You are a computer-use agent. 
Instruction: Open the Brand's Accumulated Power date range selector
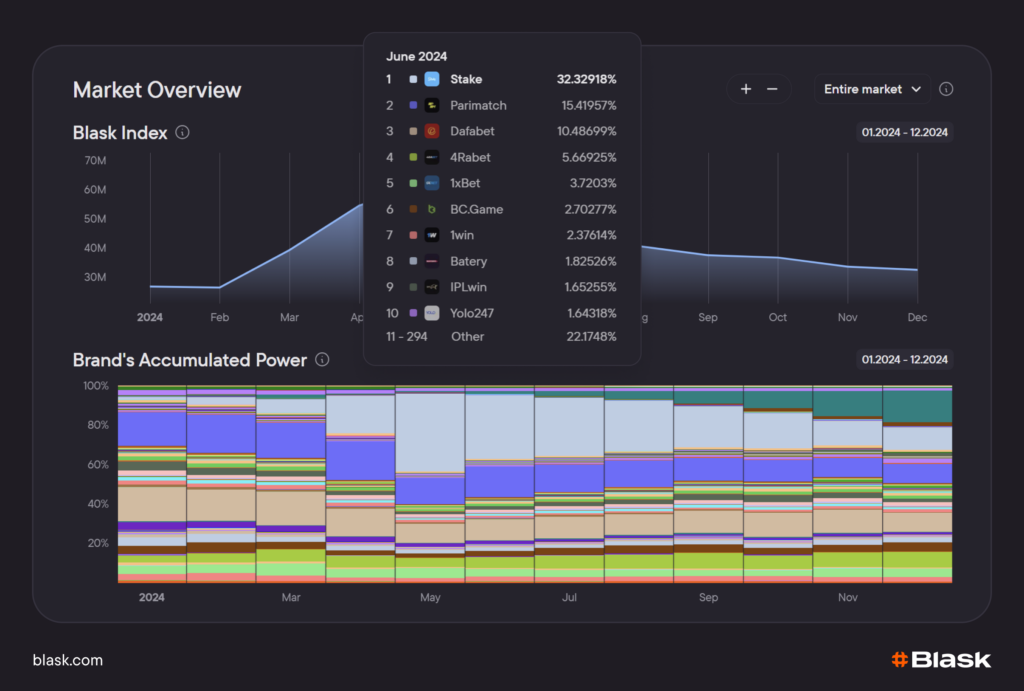pos(904,359)
